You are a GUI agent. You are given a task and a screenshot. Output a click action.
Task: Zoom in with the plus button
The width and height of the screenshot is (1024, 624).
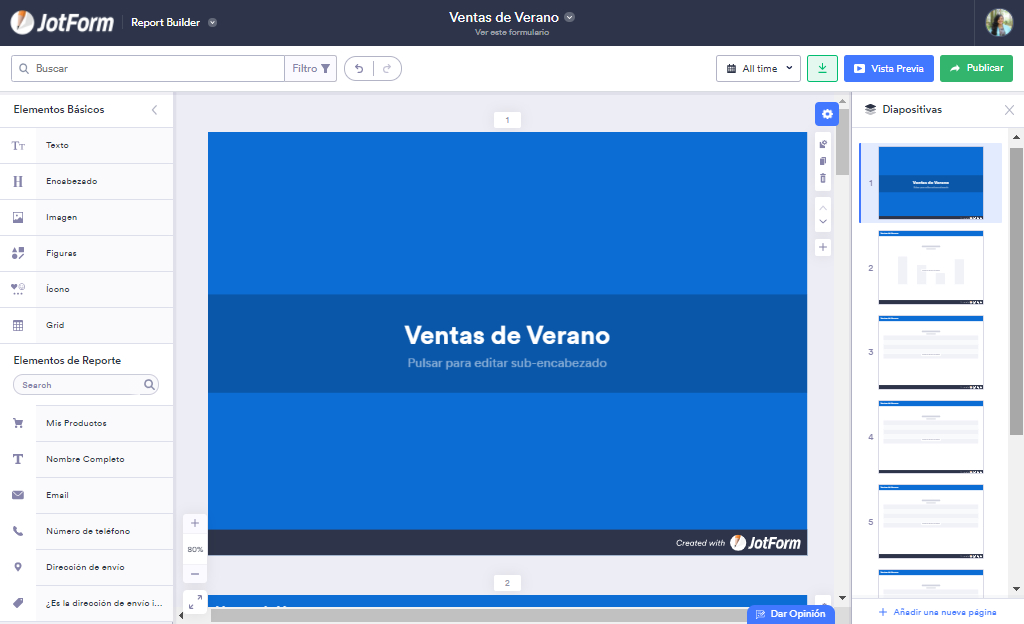195,523
